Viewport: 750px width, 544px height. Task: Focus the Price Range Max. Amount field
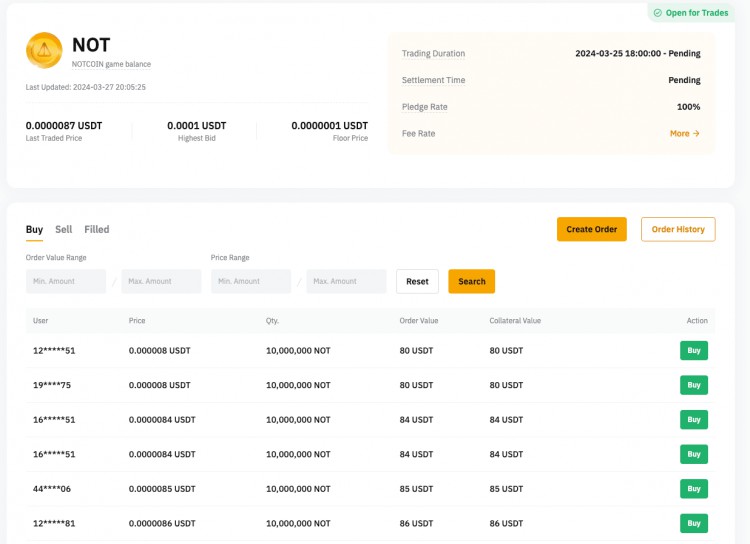346,281
